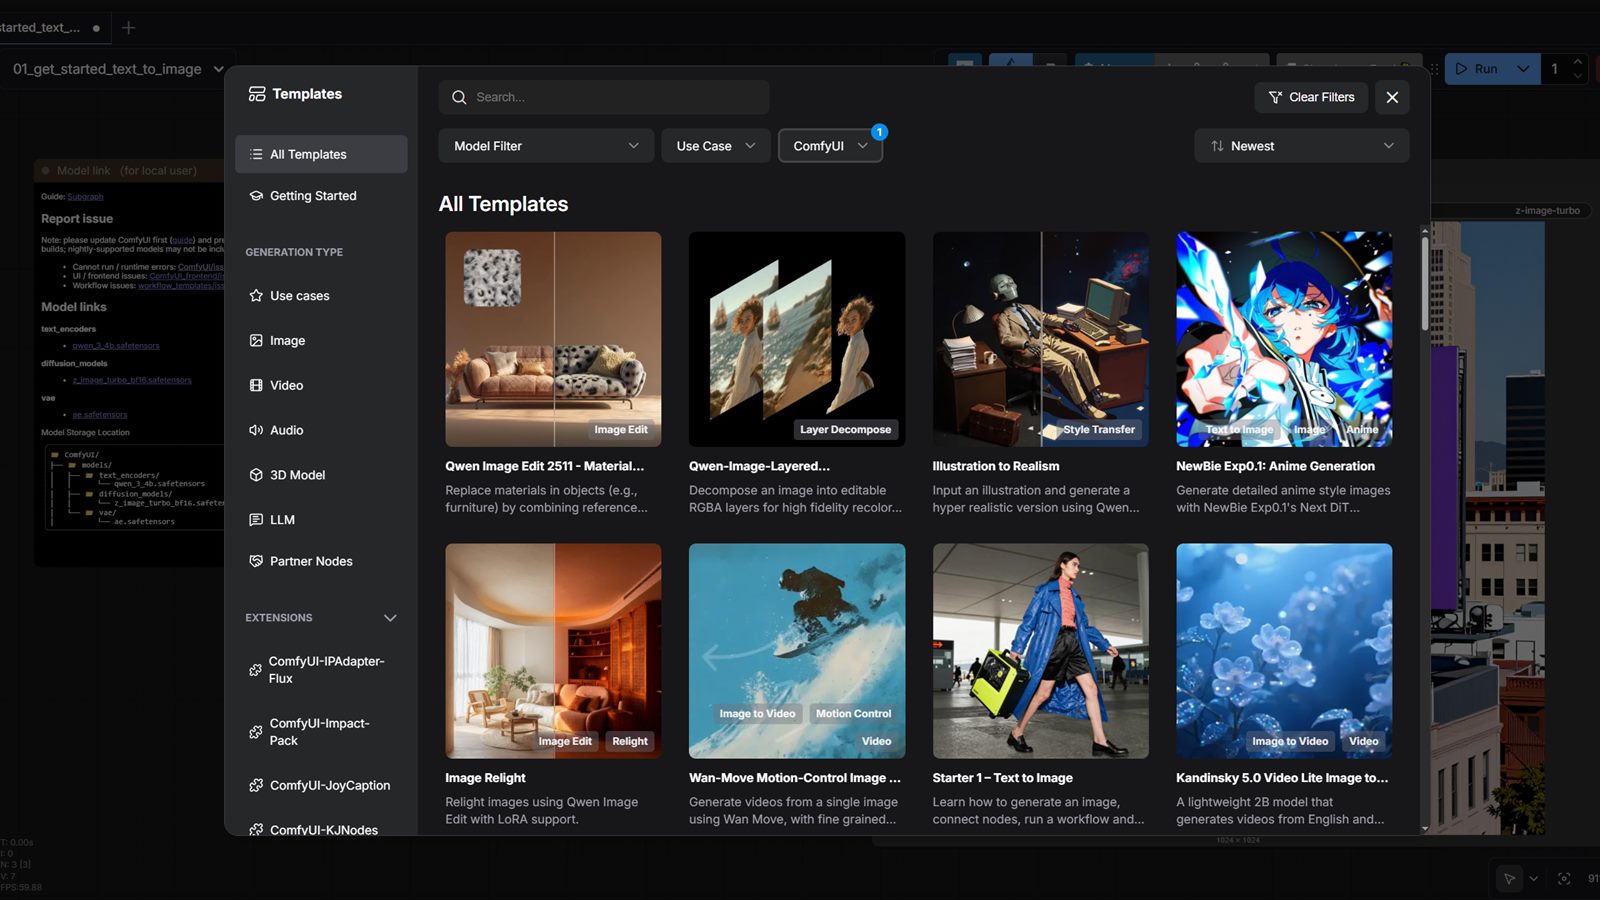Image resolution: width=1600 pixels, height=900 pixels.
Task: Open the 3D Model template category
Action: coord(297,474)
